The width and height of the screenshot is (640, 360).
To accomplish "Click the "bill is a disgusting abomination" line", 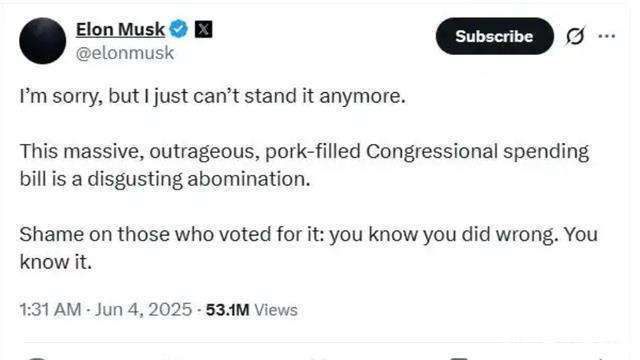I will (165, 179).
